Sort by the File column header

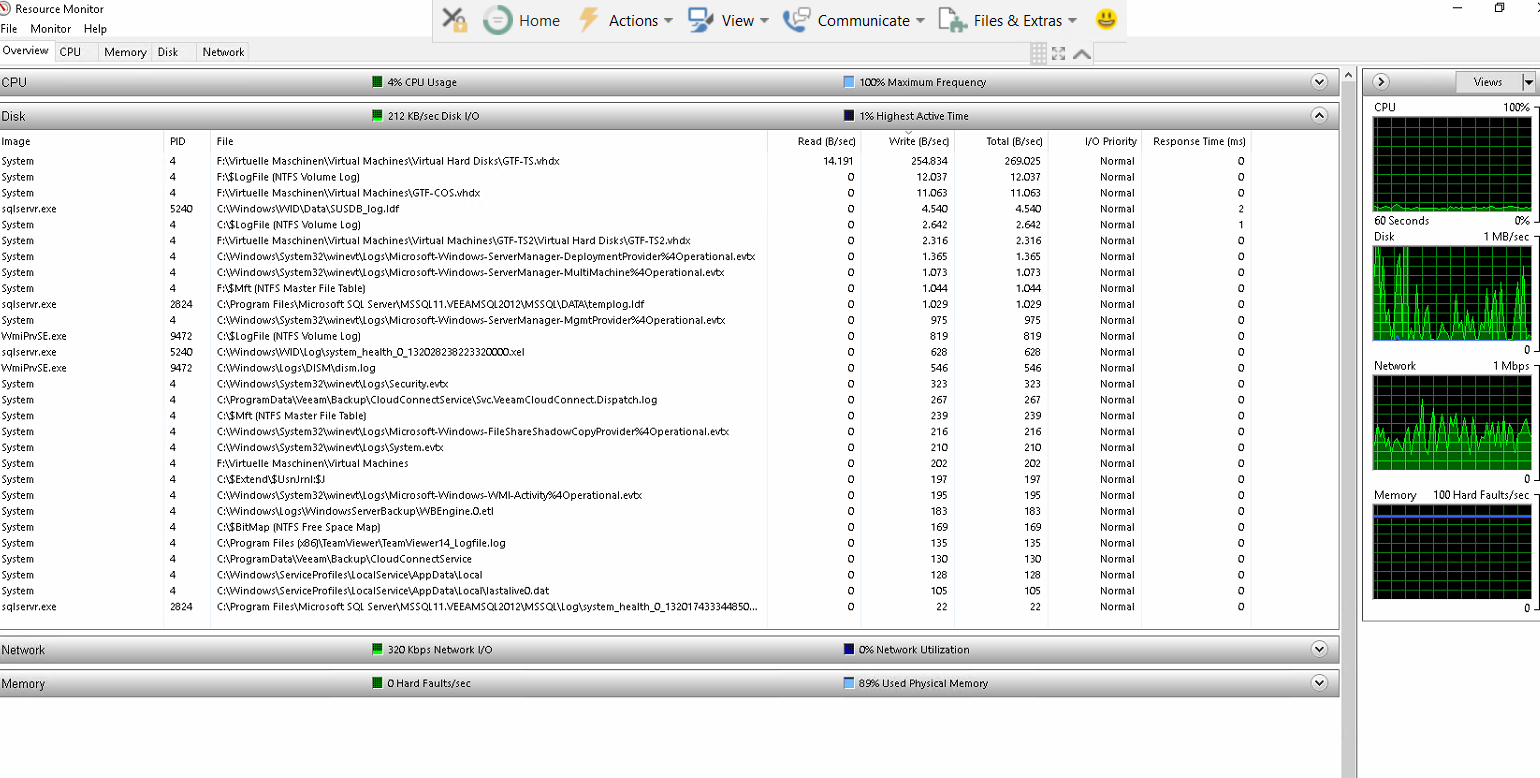point(490,142)
